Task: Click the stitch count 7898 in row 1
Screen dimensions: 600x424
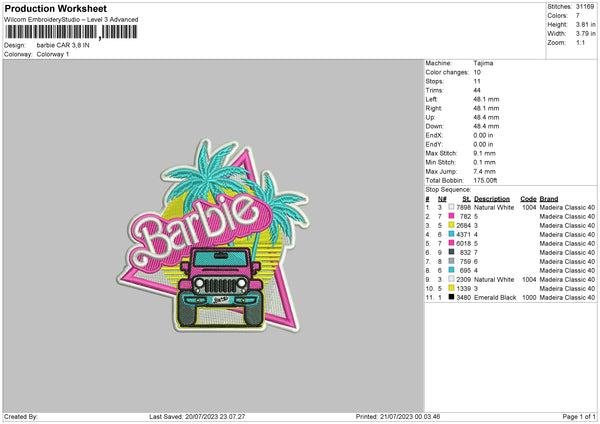Action: tap(463, 207)
